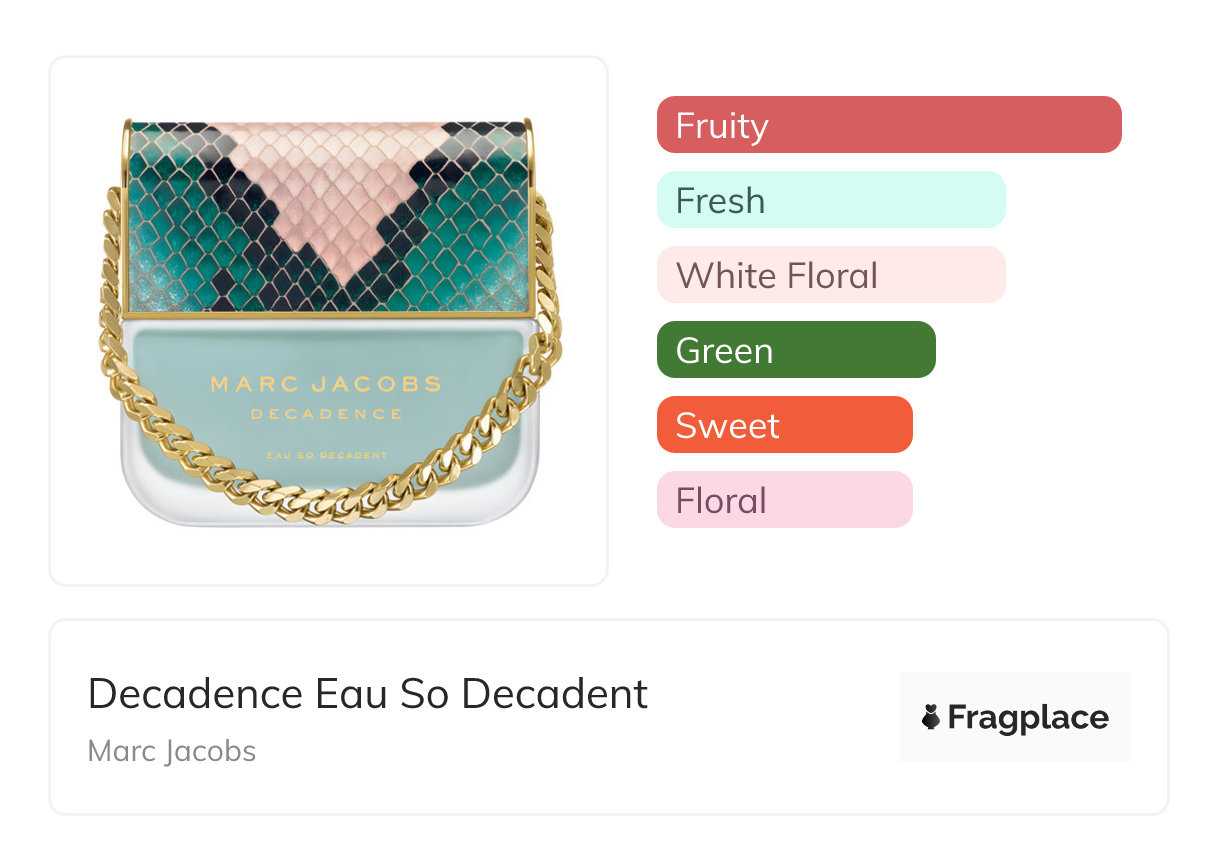Click the EAU SO DECADENT bottle text
This screenshot has height=864, width=1218.
click(x=326, y=455)
